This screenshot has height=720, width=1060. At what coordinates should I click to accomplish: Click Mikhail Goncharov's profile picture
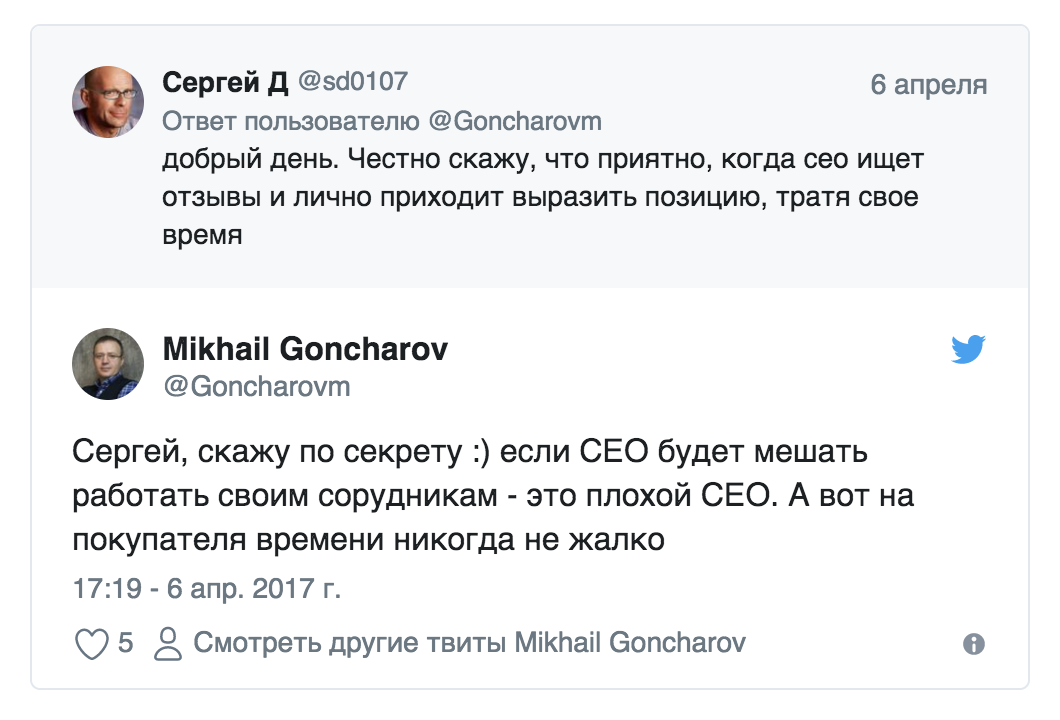pyautogui.click(x=109, y=362)
